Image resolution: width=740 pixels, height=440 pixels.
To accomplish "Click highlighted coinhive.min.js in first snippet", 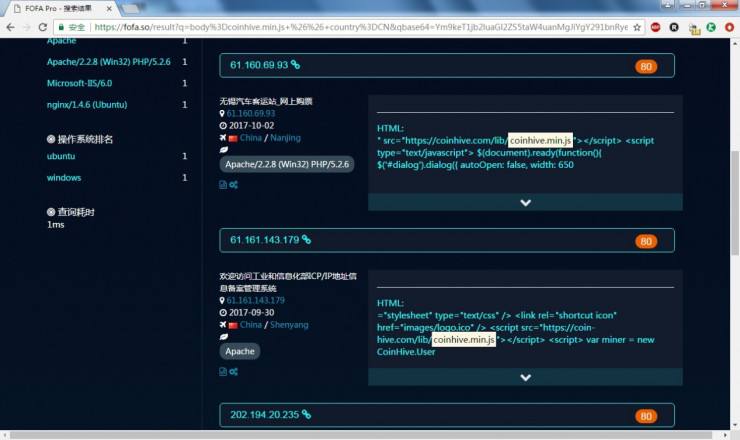I will coord(540,140).
